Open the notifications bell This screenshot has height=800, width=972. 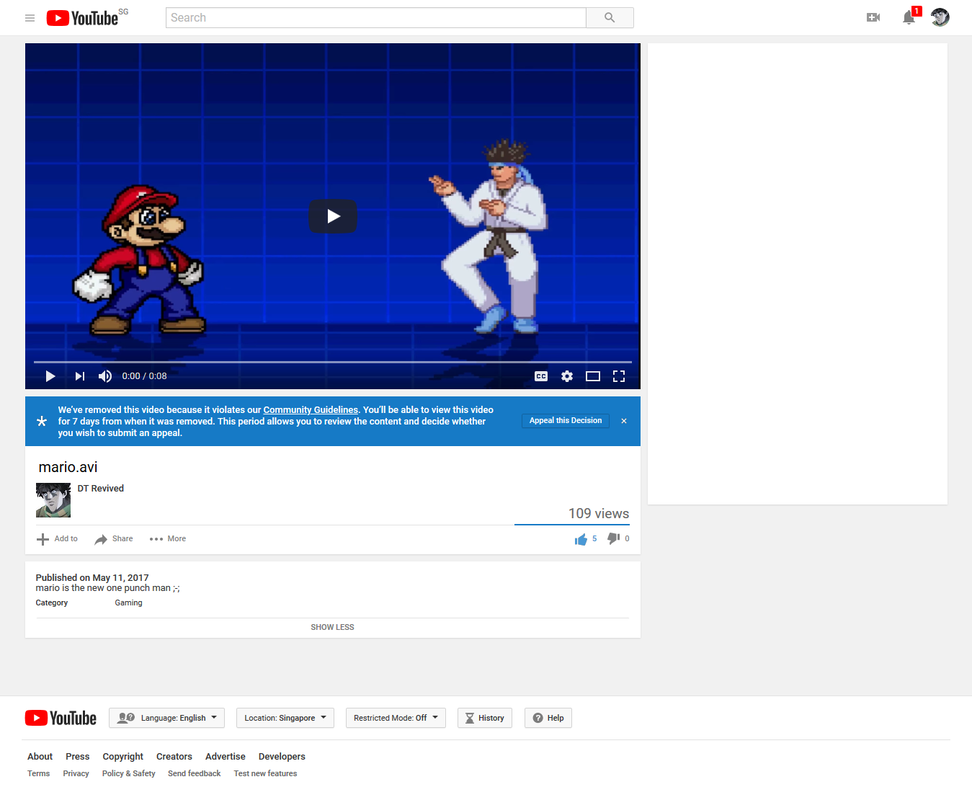(909, 17)
